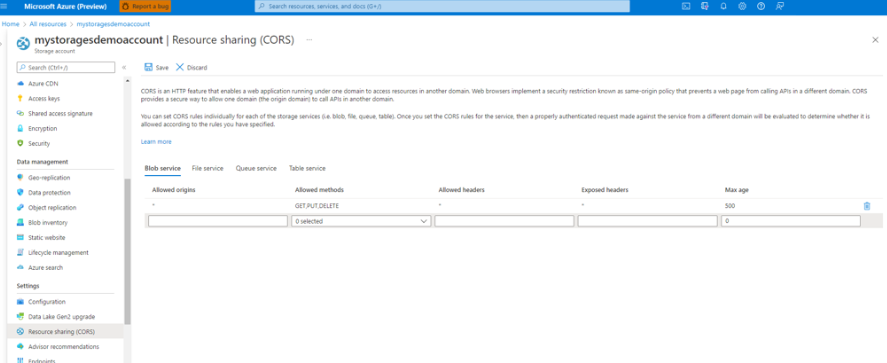Click the Encryption lock icon
The width and height of the screenshot is (887, 363).
pos(20,128)
